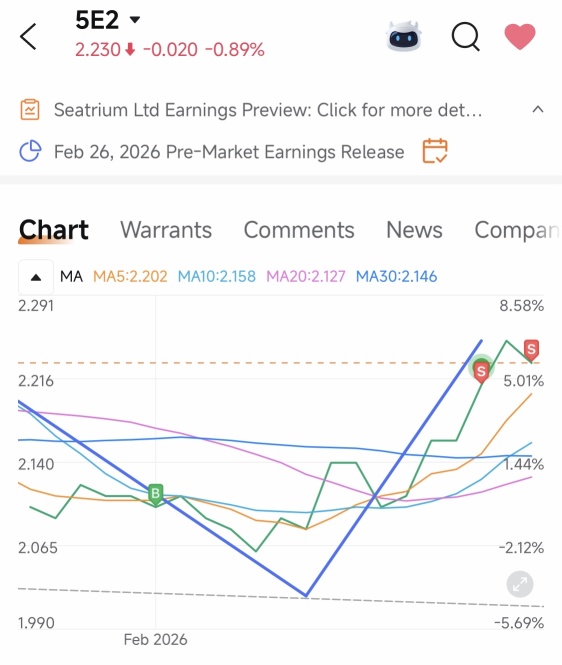The width and height of the screenshot is (562, 665).
Task: Click the earnings release pie-chart icon
Action: tap(30, 151)
